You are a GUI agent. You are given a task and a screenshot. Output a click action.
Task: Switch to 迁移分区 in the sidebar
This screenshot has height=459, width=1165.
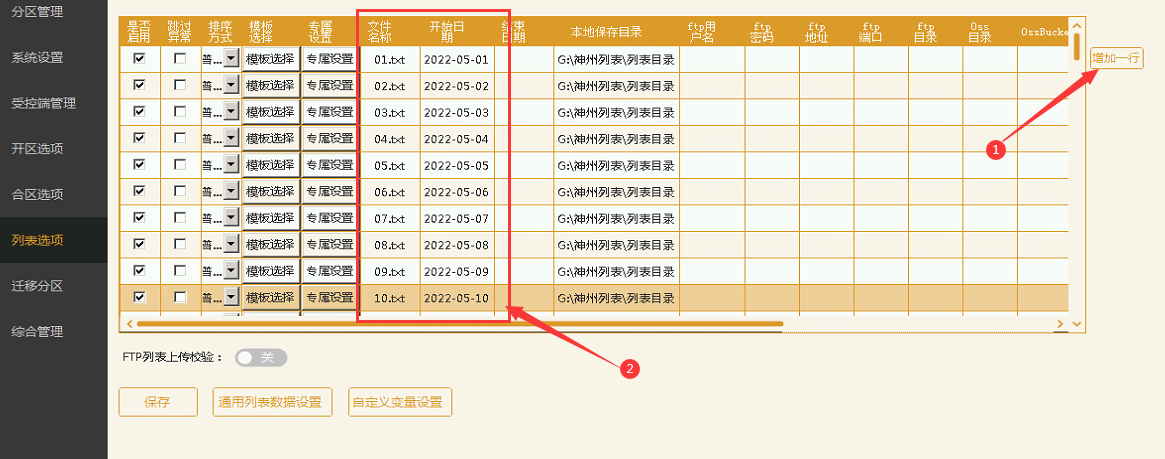point(37,286)
